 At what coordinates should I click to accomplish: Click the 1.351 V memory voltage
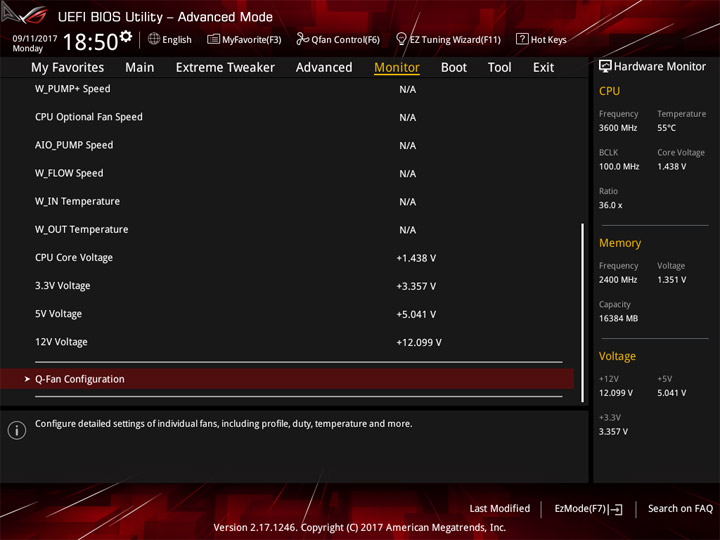[x=671, y=280]
